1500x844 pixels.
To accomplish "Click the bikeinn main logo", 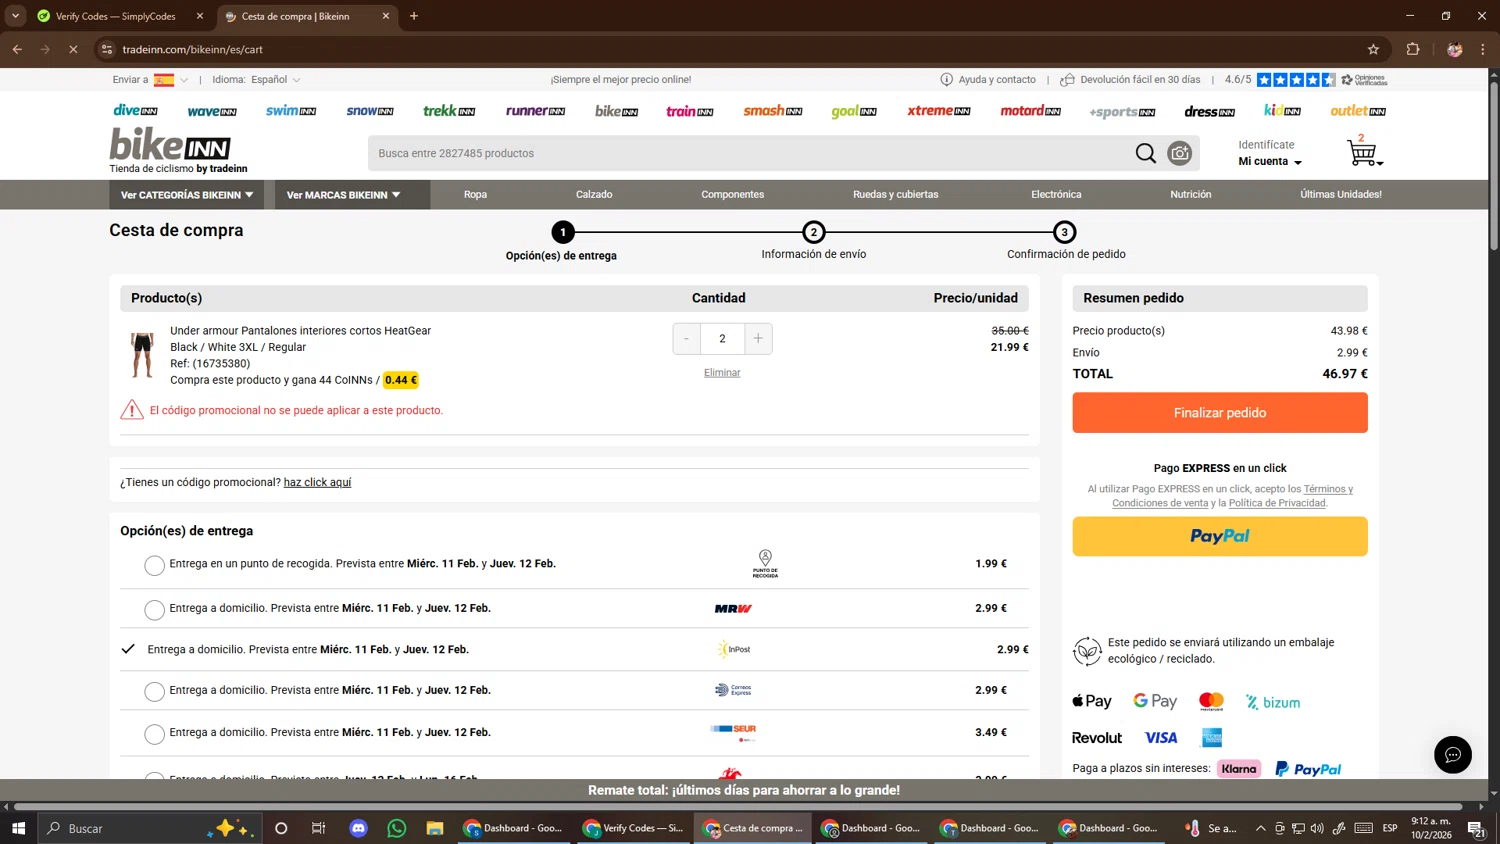I will point(170,146).
